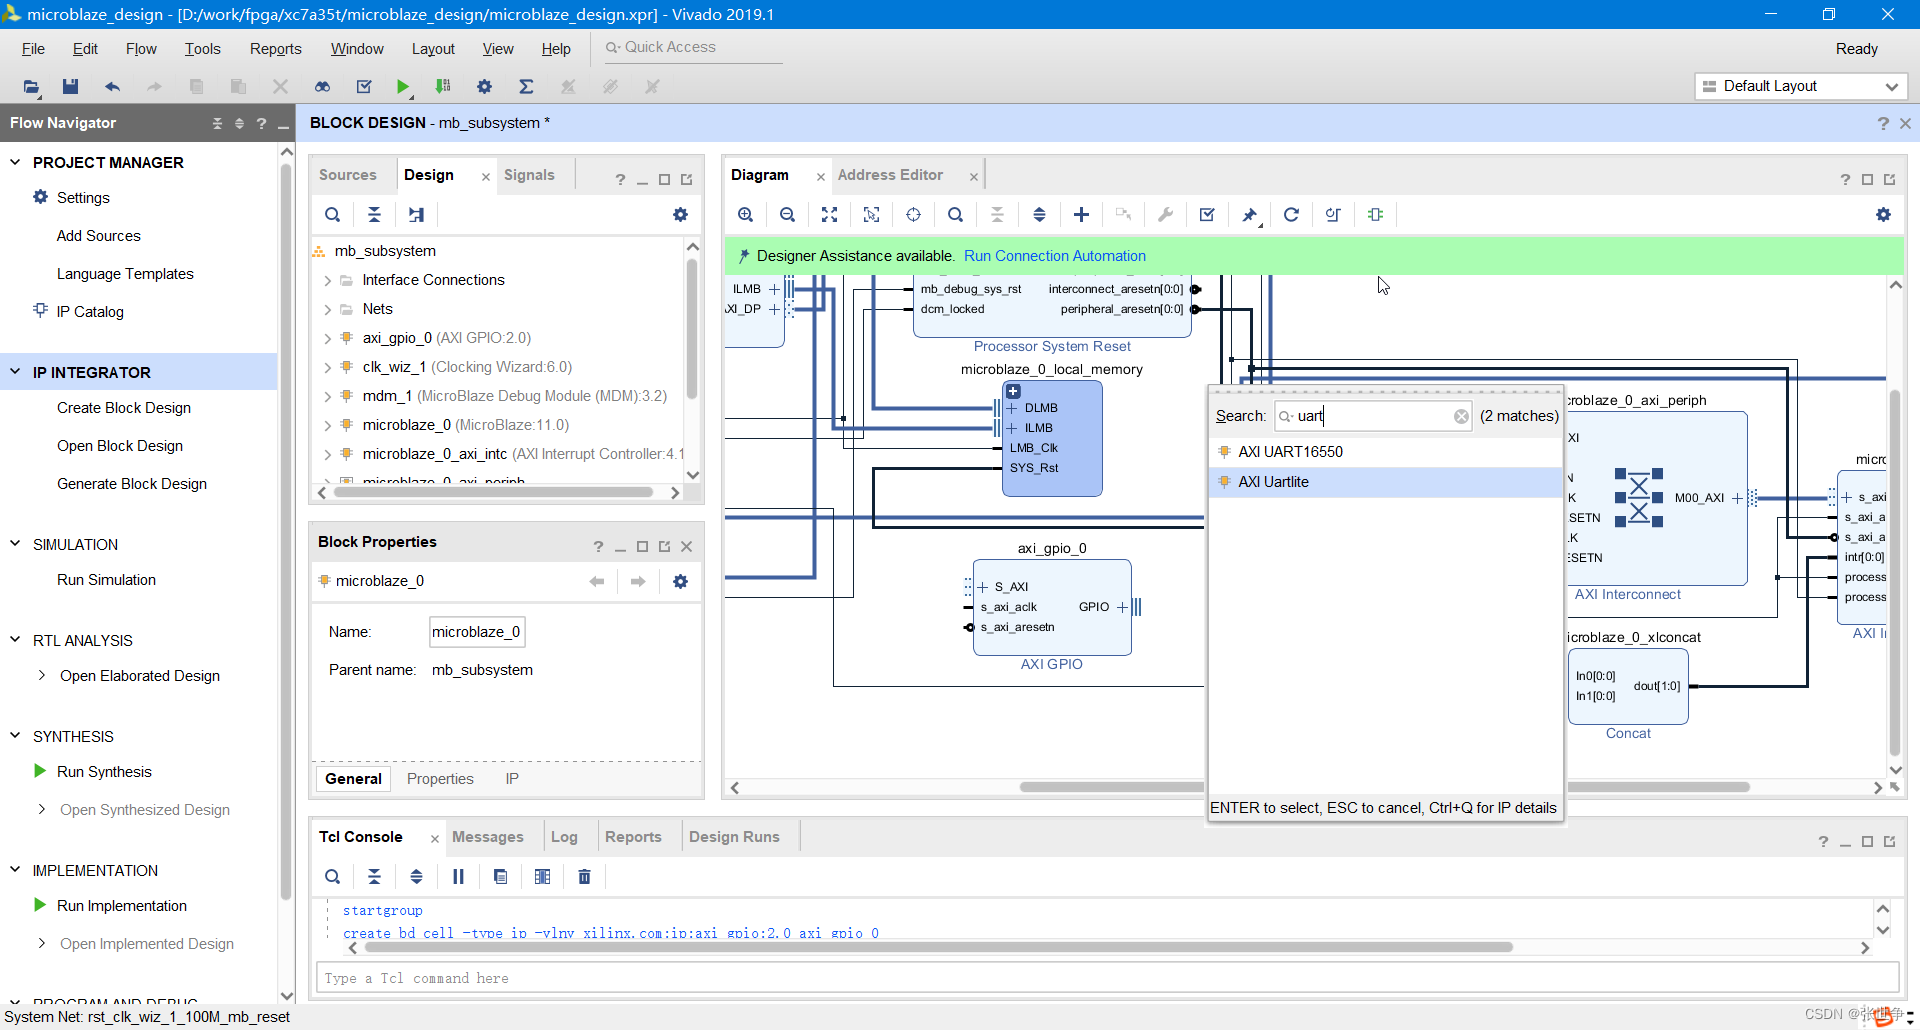The height and width of the screenshot is (1030, 1920).
Task: Expand the DLMB port plus on local memory
Action: [1012, 408]
